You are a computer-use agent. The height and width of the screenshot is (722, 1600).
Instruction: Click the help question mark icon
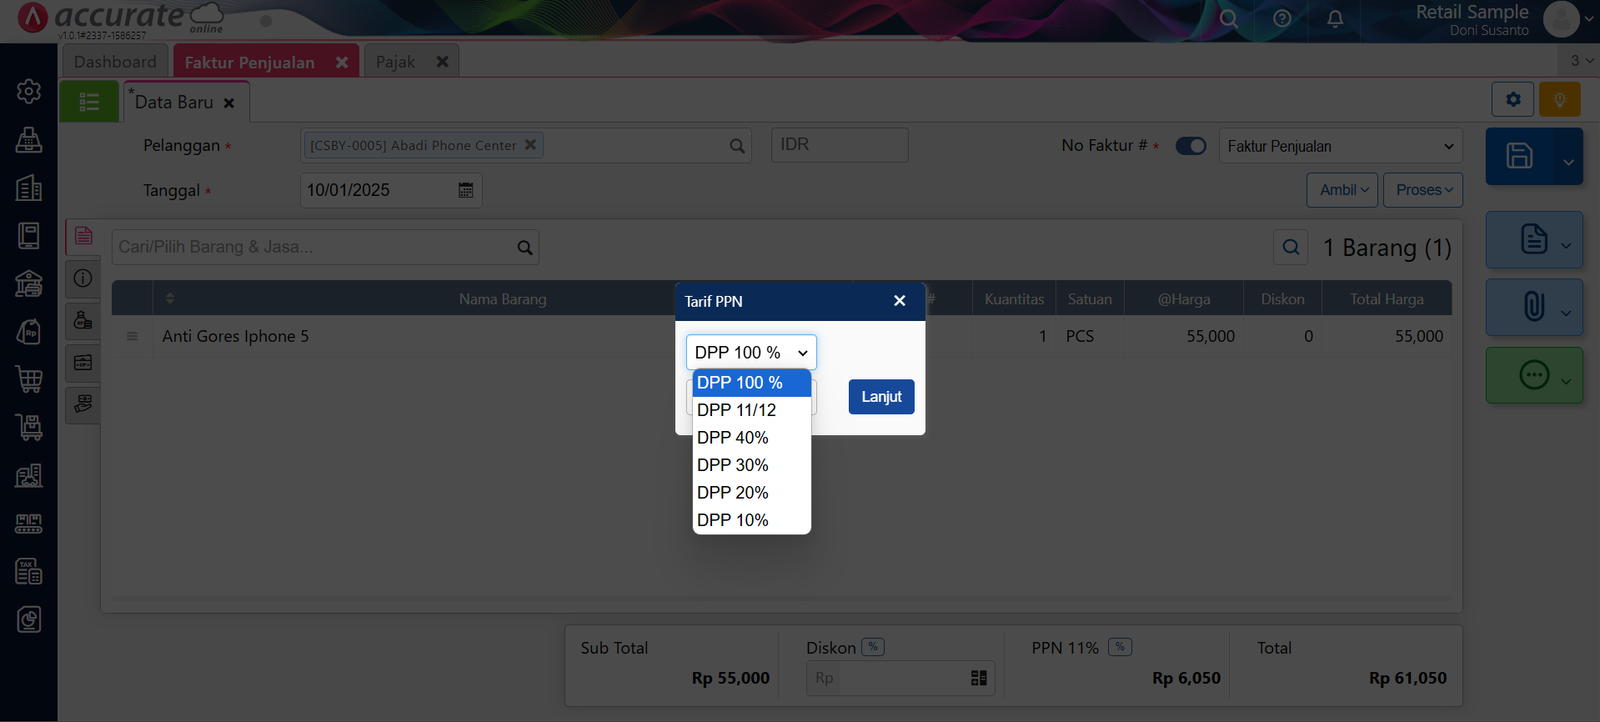(x=1282, y=19)
